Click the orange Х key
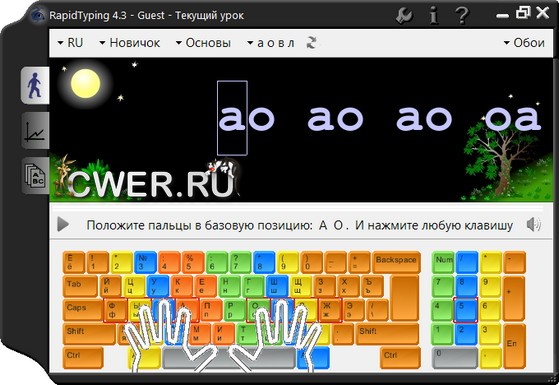Viewport: 559px width, 385px height. pyautogui.click(x=349, y=286)
